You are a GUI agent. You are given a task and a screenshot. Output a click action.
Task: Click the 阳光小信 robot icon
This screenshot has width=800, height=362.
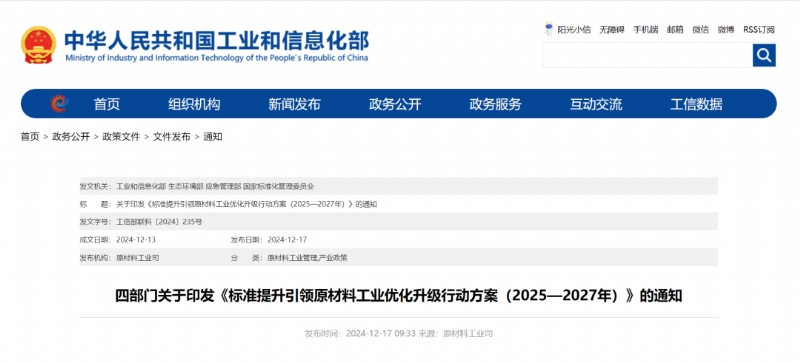pos(548,29)
